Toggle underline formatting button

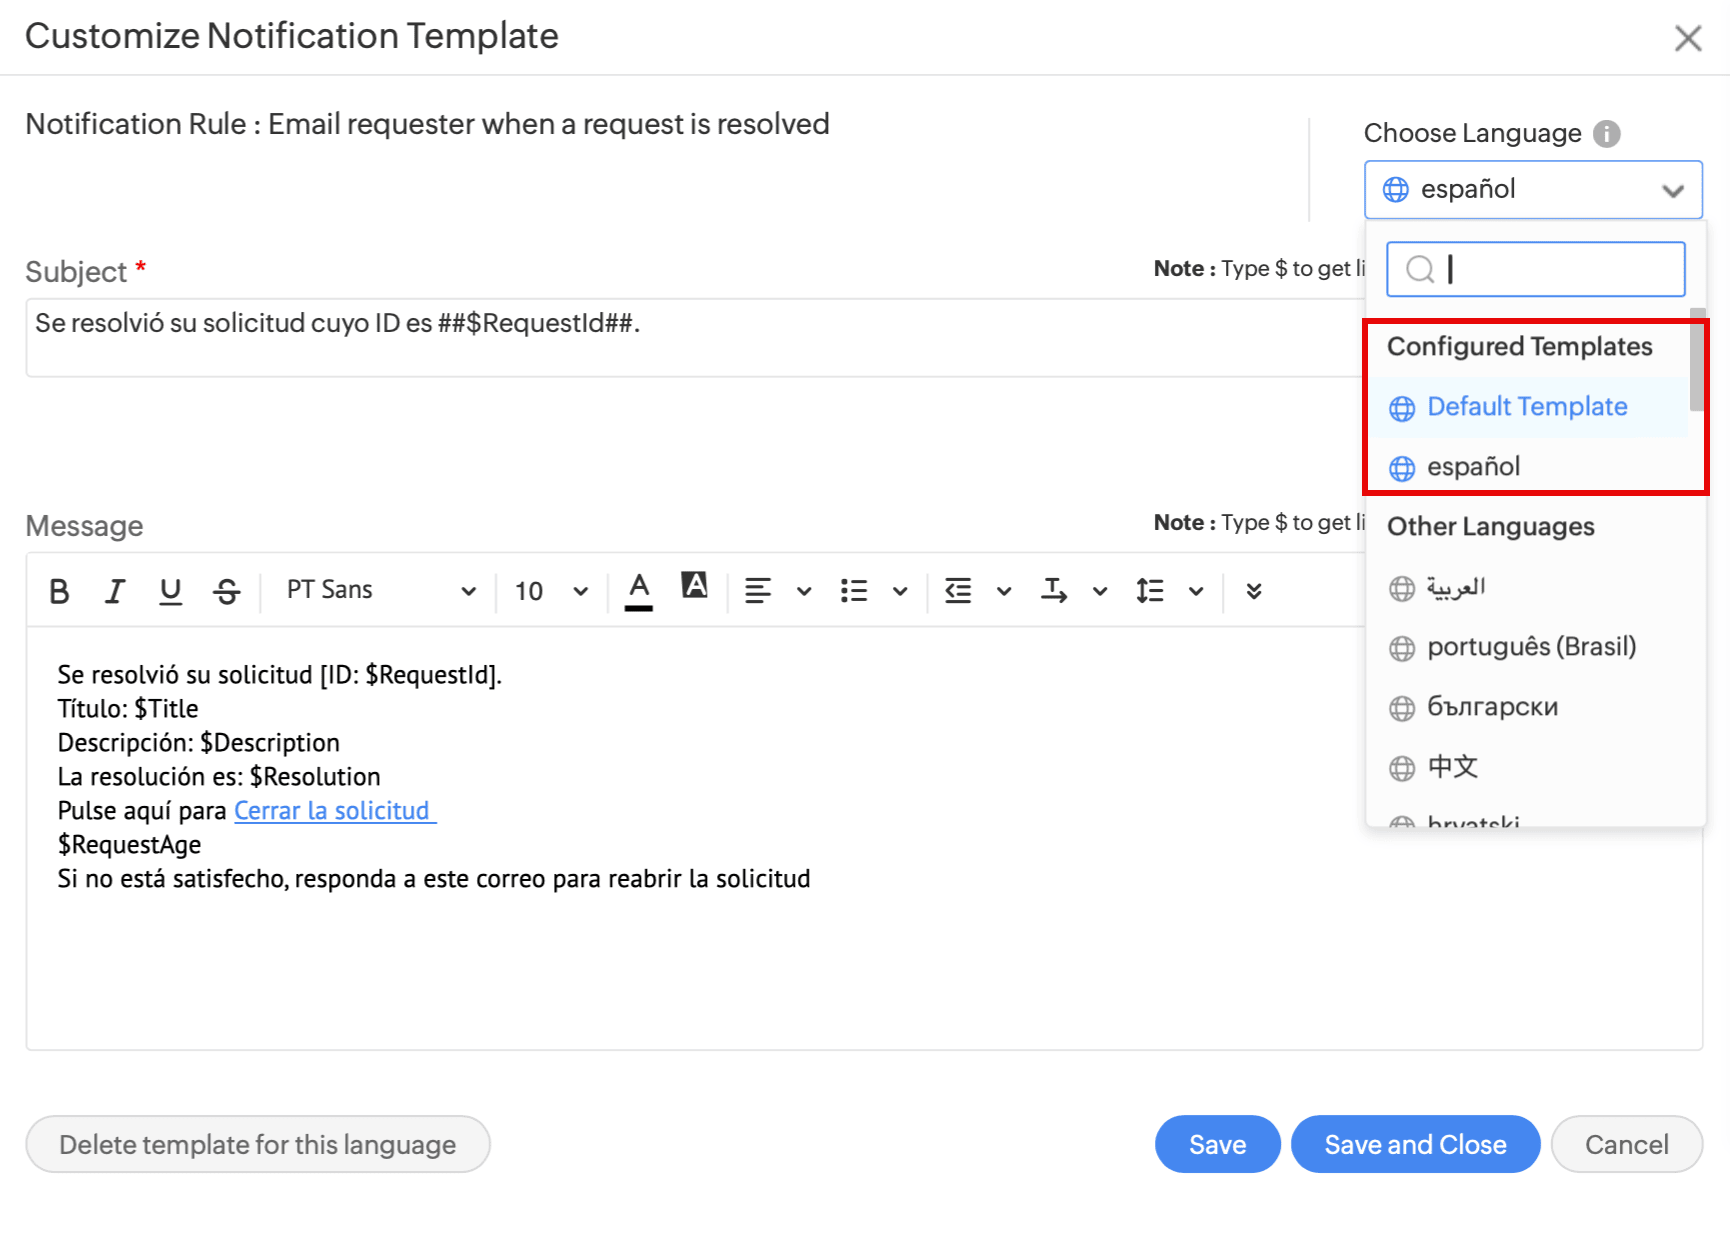(x=171, y=591)
